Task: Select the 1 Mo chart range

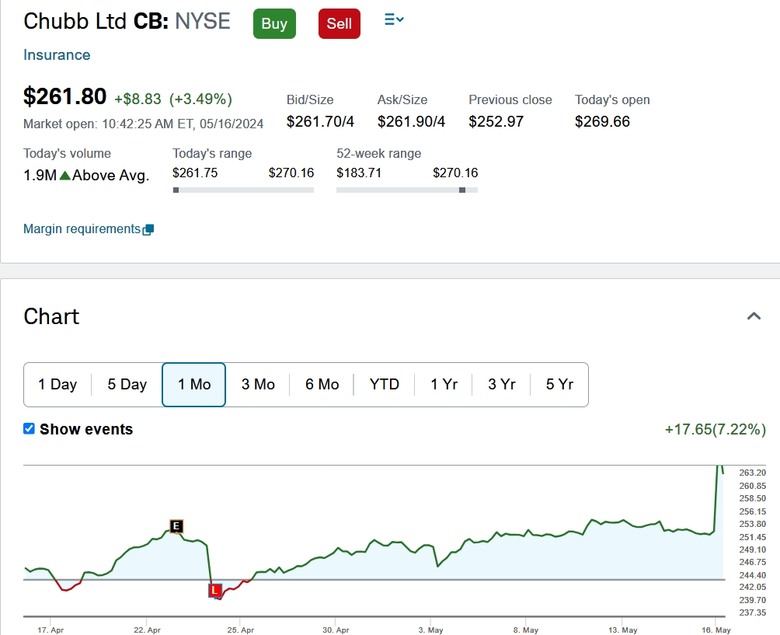Action: point(194,384)
